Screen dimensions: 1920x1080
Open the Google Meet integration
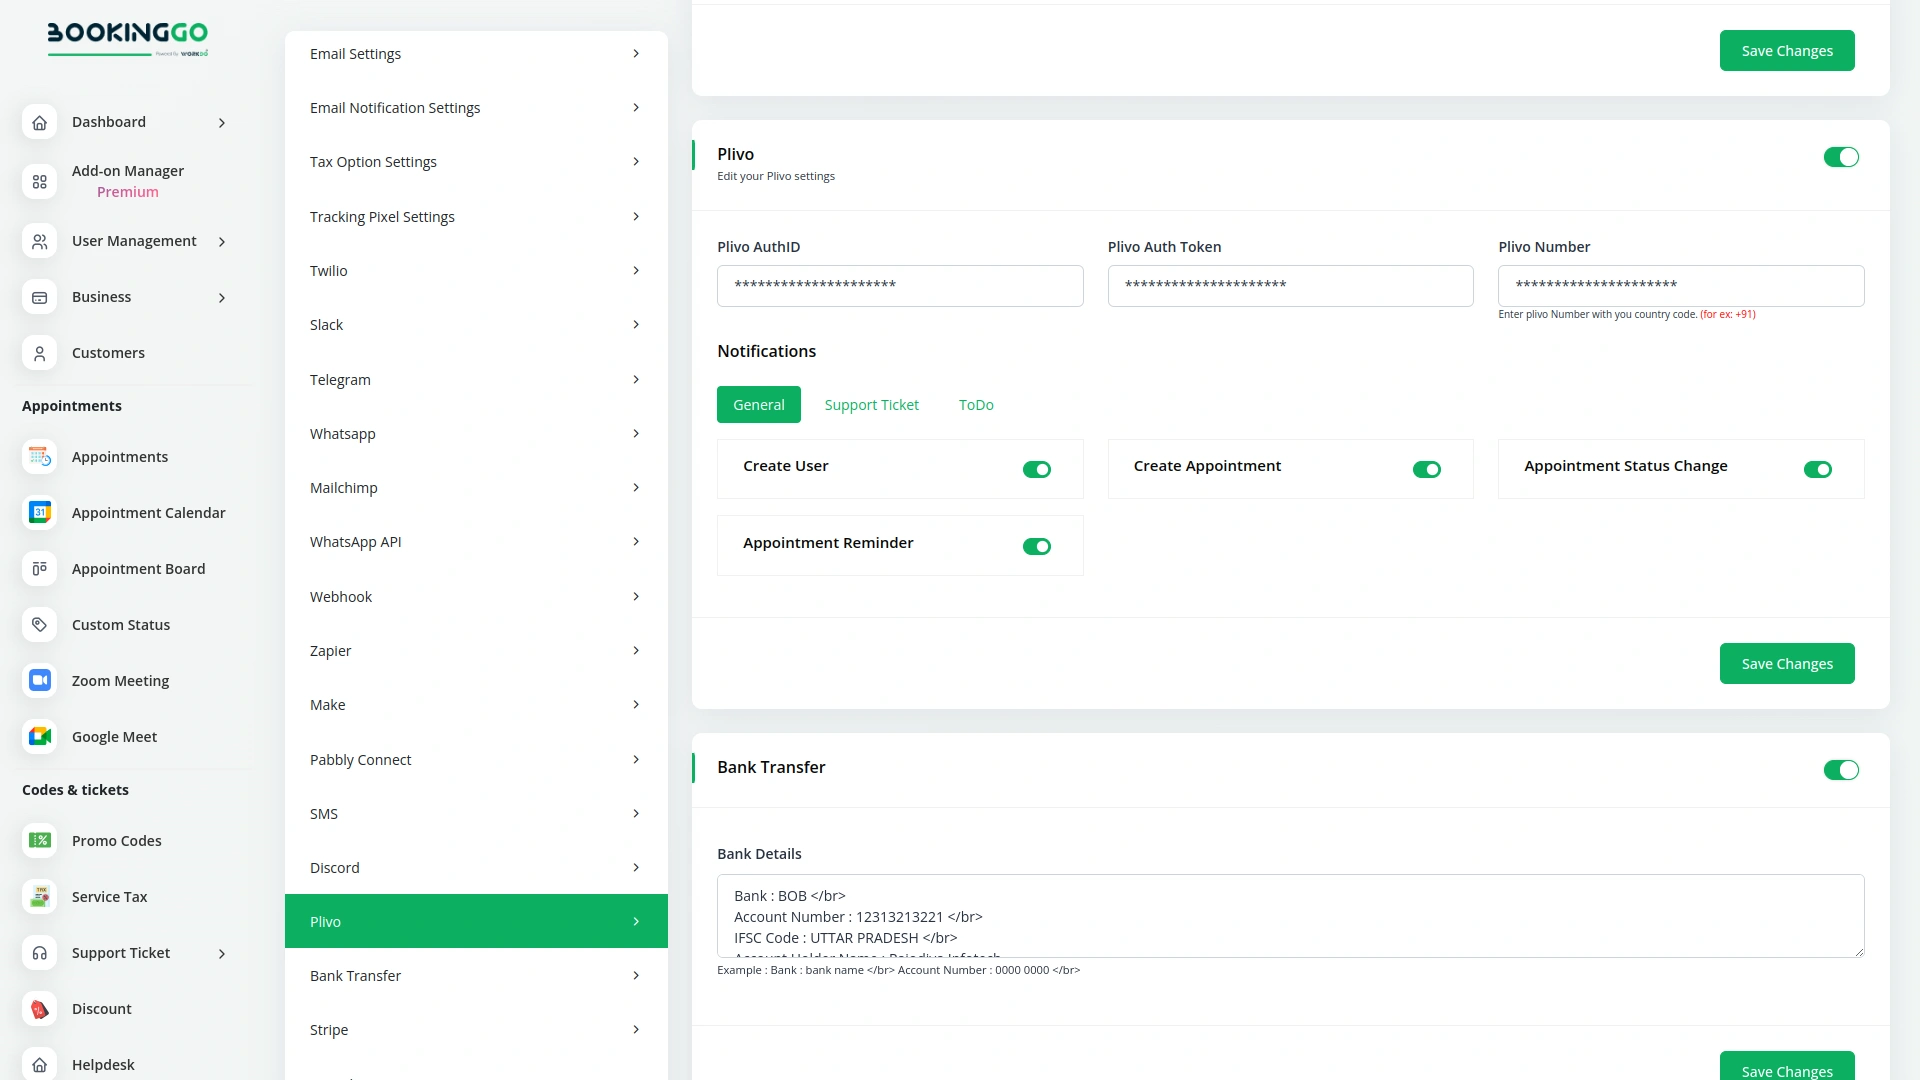click(113, 736)
